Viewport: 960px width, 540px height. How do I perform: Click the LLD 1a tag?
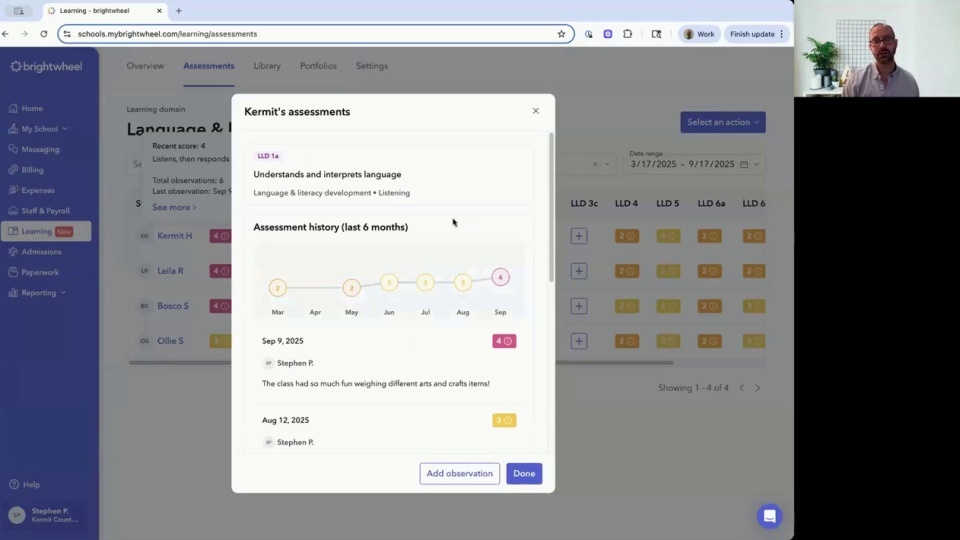tap(268, 156)
